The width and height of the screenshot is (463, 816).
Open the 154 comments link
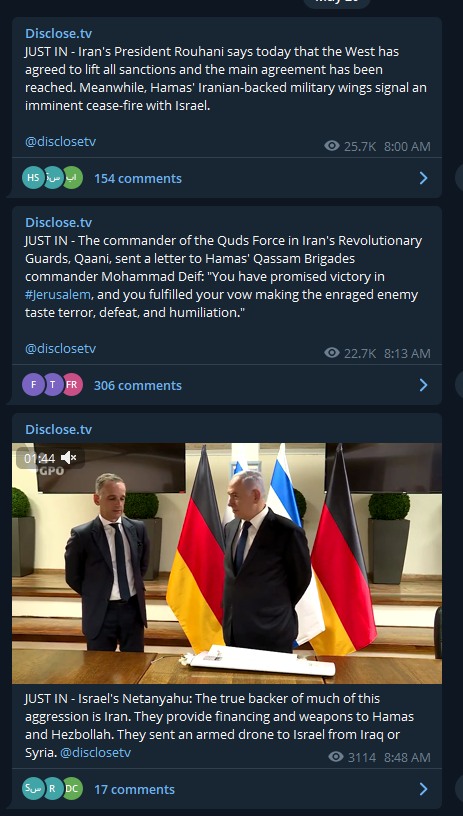coord(138,178)
